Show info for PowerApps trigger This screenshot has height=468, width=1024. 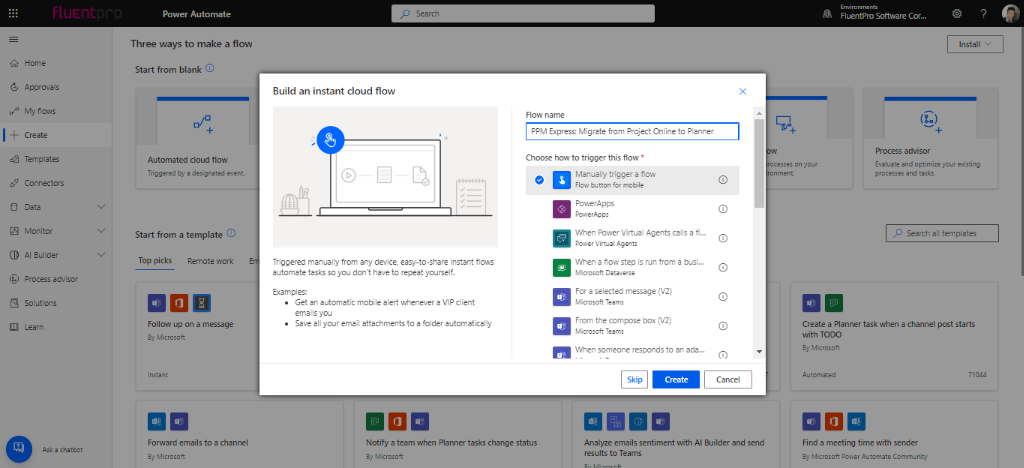point(723,209)
